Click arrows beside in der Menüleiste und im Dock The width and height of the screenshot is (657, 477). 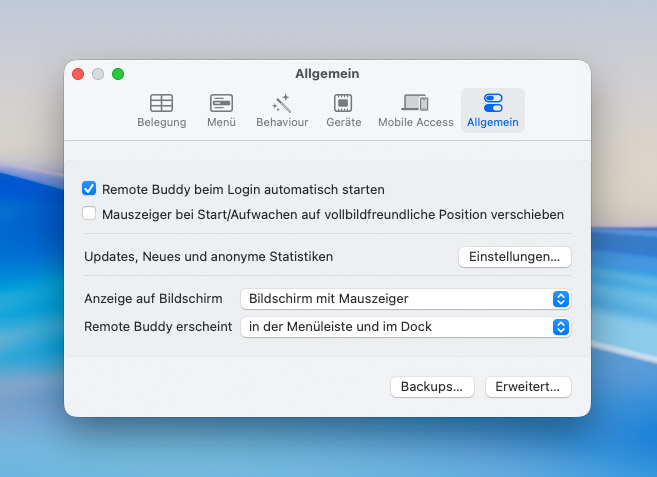pyautogui.click(x=561, y=327)
